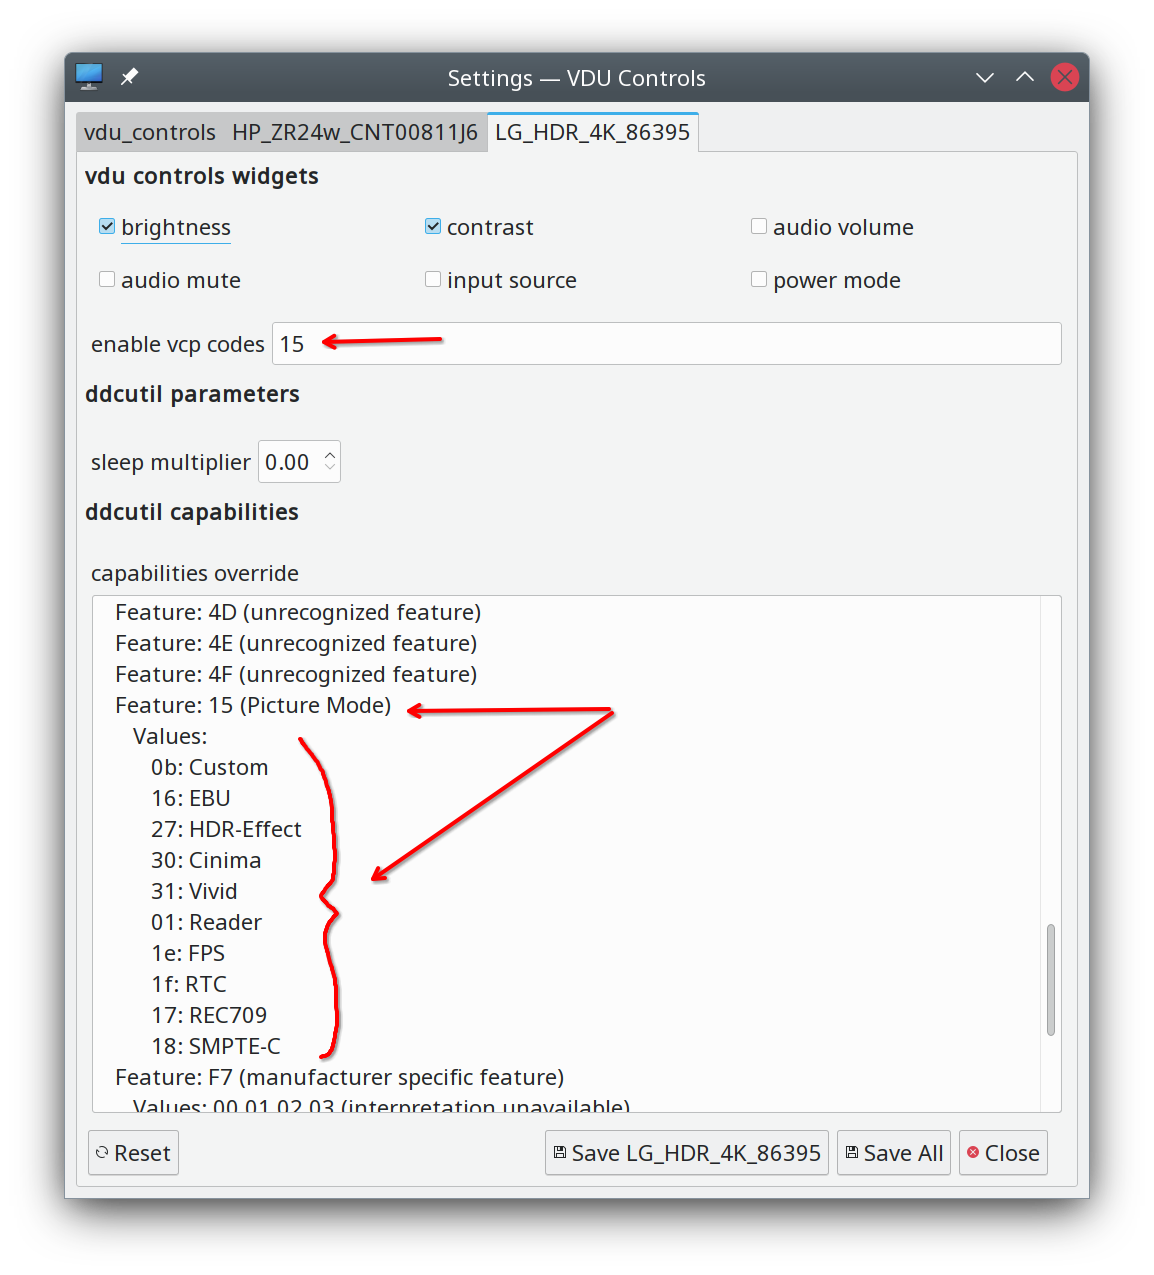This screenshot has width=1154, height=1275.
Task: Click the sleep multiplier up arrow
Action: click(x=329, y=453)
